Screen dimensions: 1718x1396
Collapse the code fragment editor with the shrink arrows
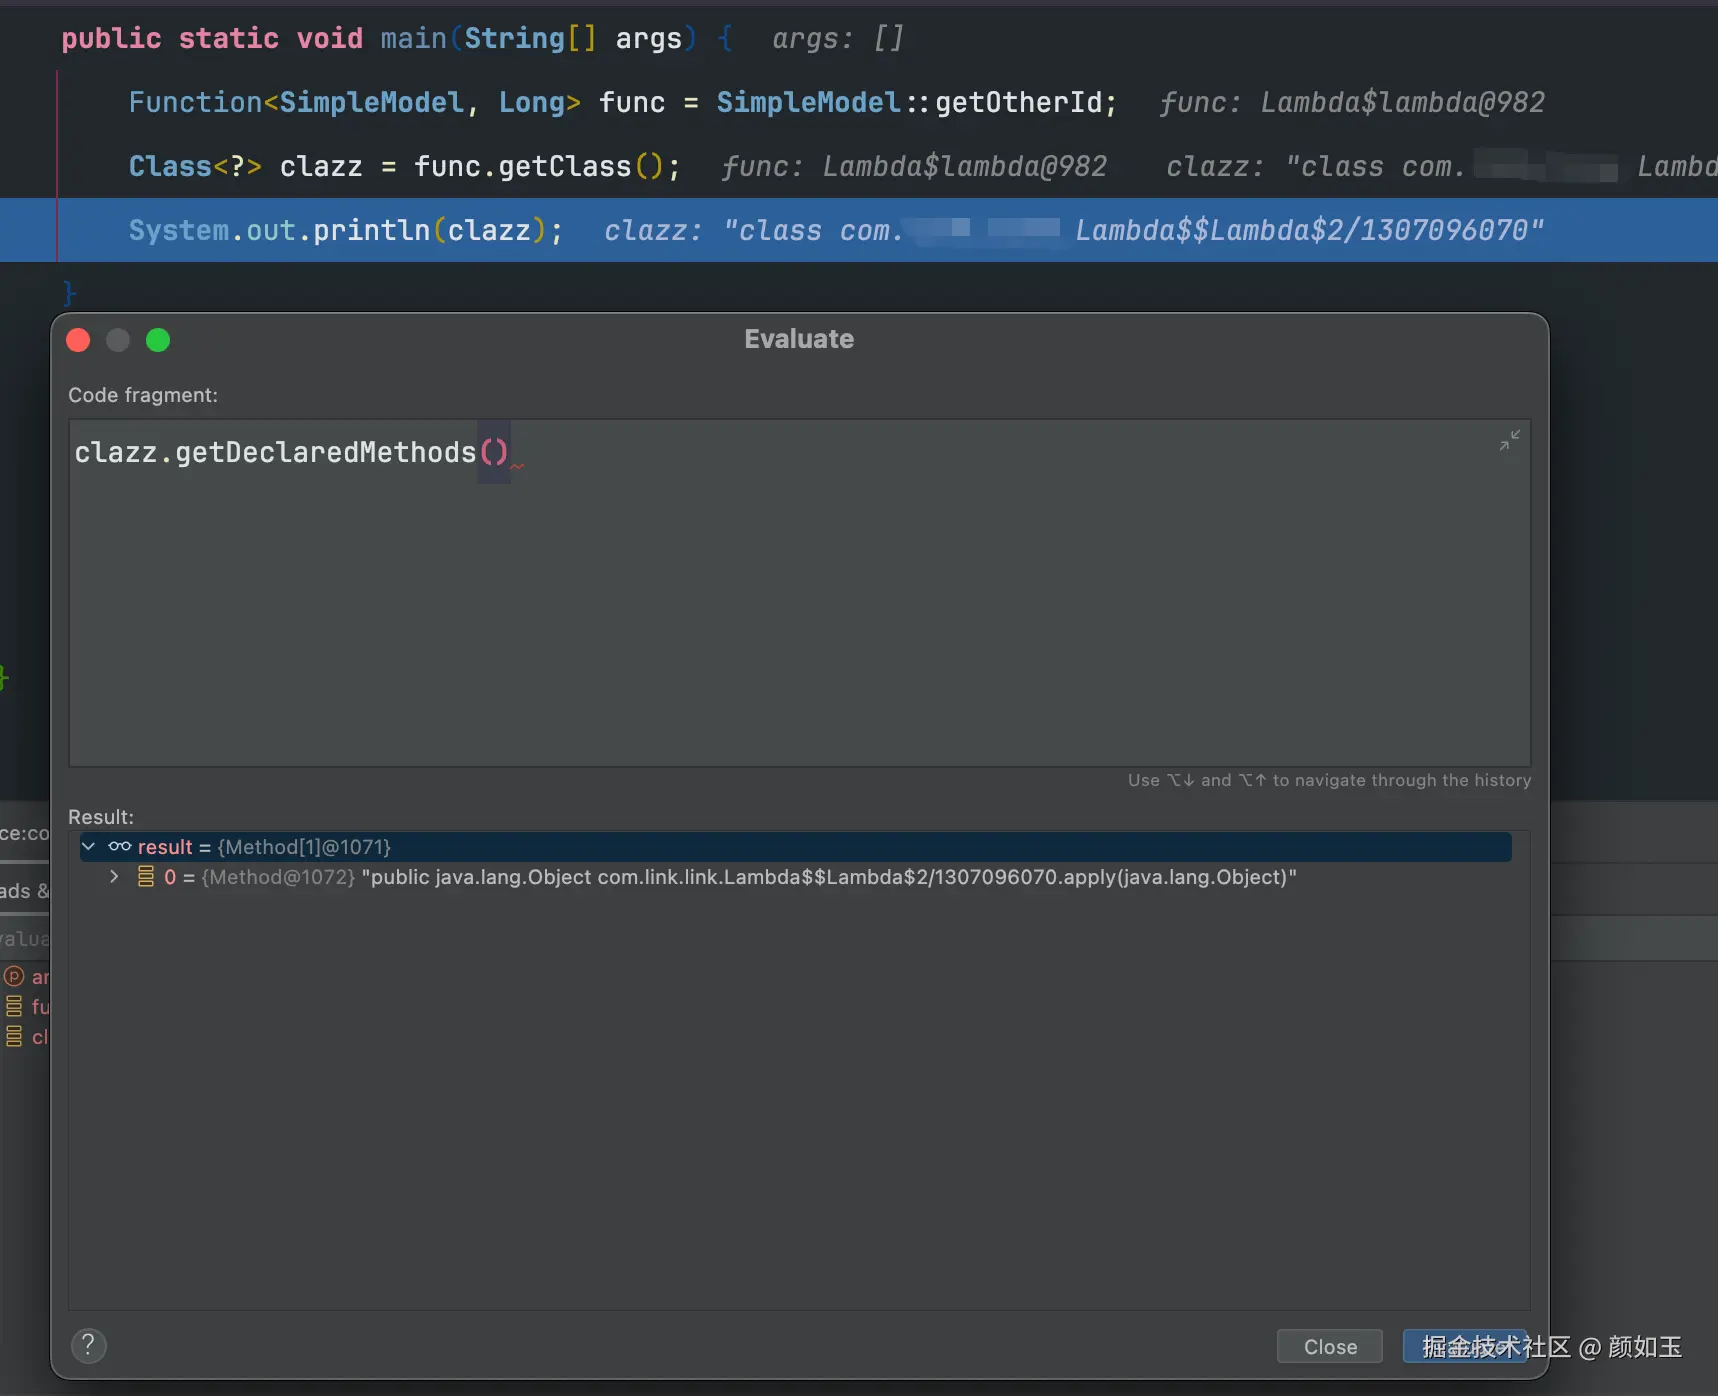(1509, 440)
